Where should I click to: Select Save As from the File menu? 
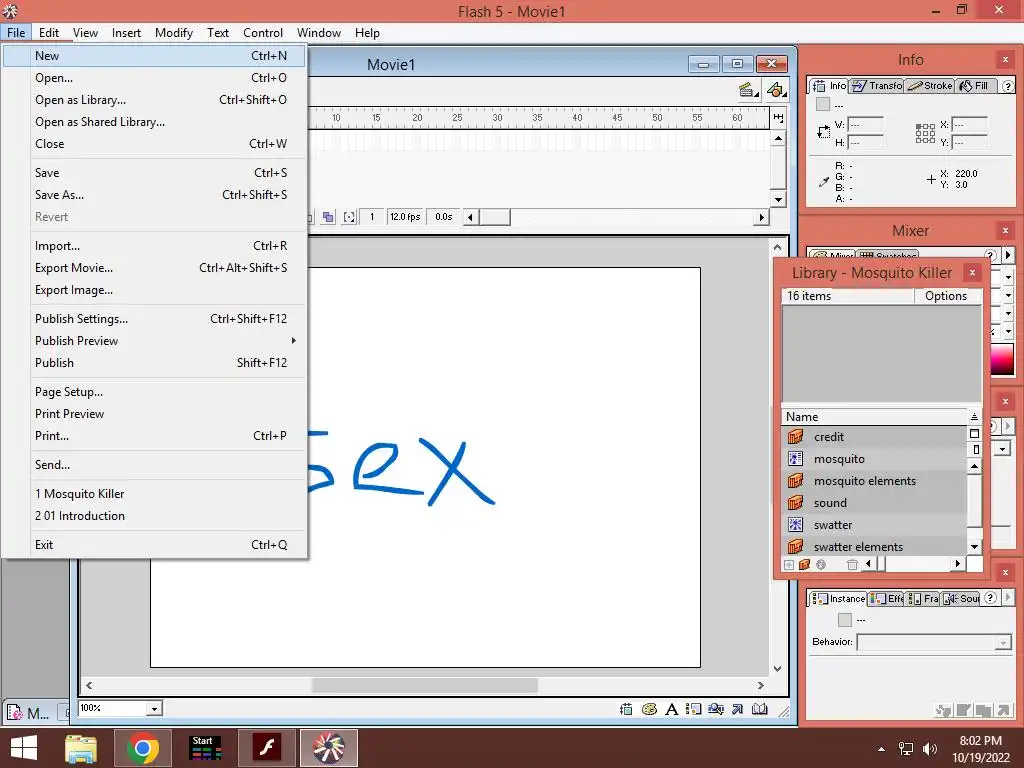(154, 195)
